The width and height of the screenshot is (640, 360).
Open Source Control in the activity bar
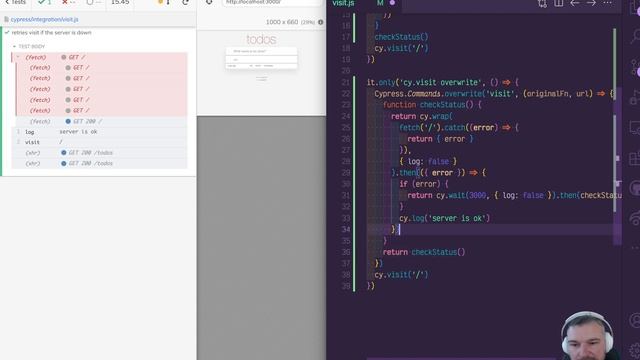click(x=635, y=68)
